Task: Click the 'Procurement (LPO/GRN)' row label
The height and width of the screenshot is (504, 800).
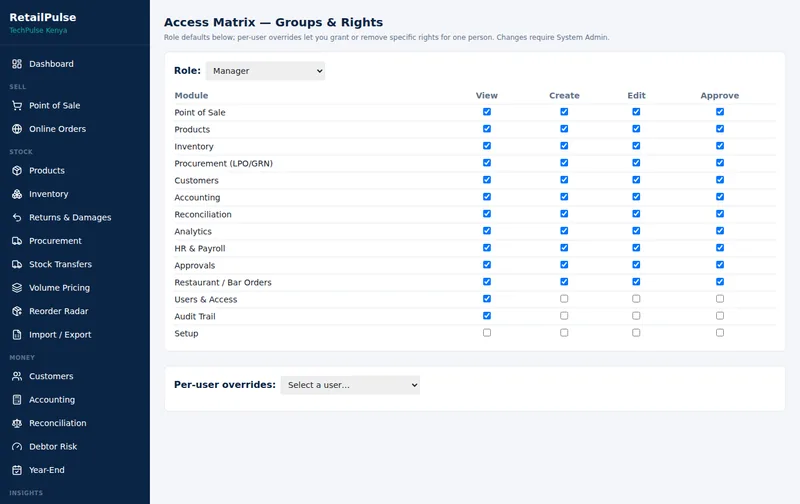Action: click(x=223, y=164)
